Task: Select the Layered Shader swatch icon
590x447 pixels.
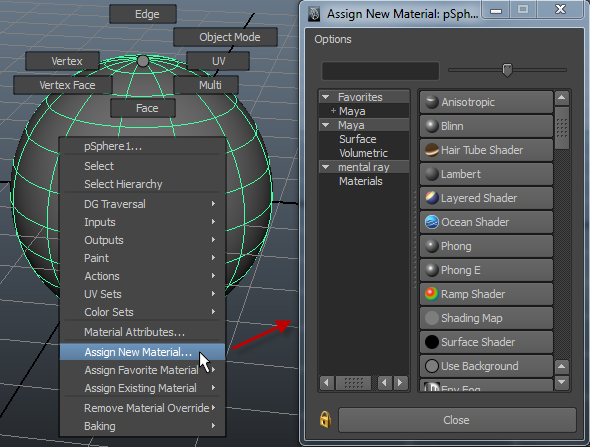Action: click(432, 198)
